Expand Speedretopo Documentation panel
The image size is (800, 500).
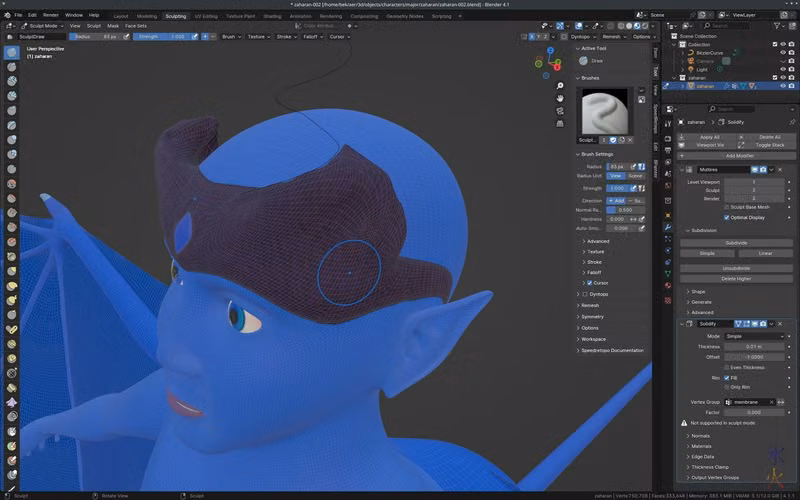pos(610,351)
